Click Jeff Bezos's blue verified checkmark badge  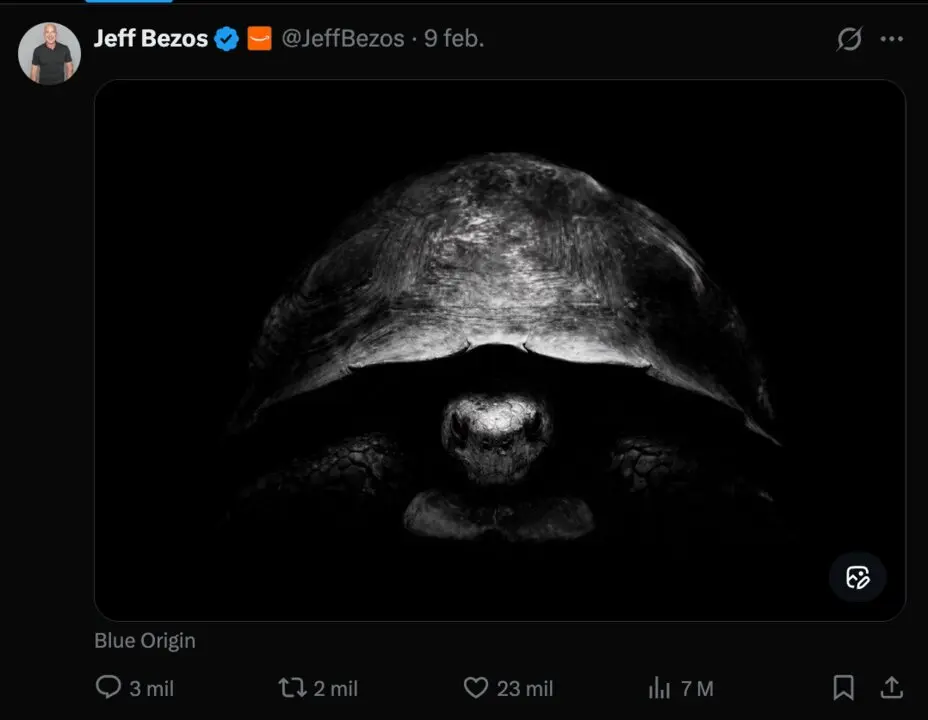tap(226, 39)
